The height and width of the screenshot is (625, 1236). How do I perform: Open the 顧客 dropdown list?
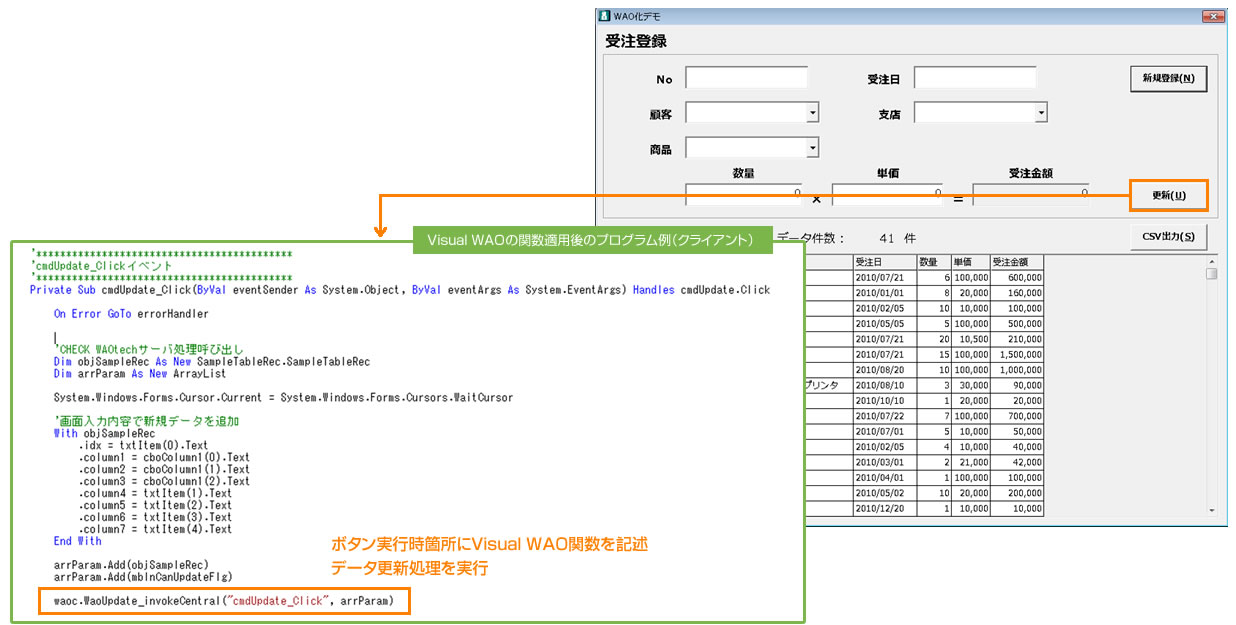click(x=813, y=113)
